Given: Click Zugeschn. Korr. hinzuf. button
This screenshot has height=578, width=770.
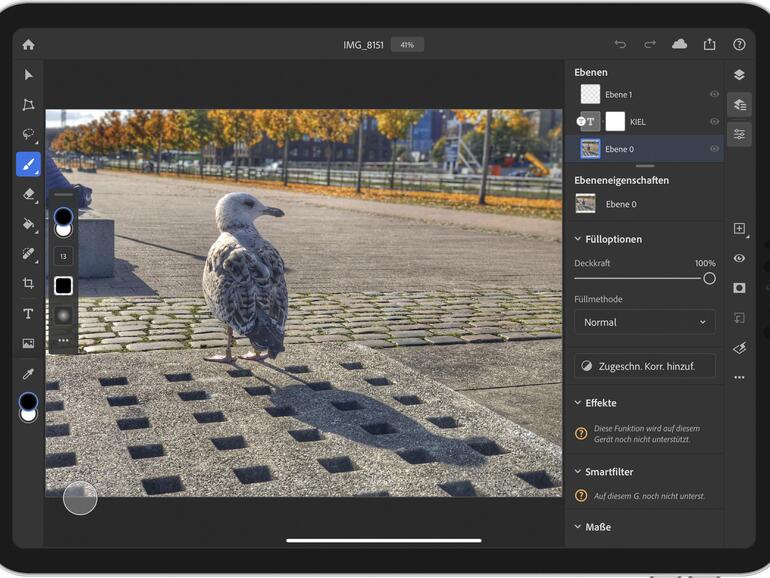Looking at the screenshot, I should tap(644, 366).
